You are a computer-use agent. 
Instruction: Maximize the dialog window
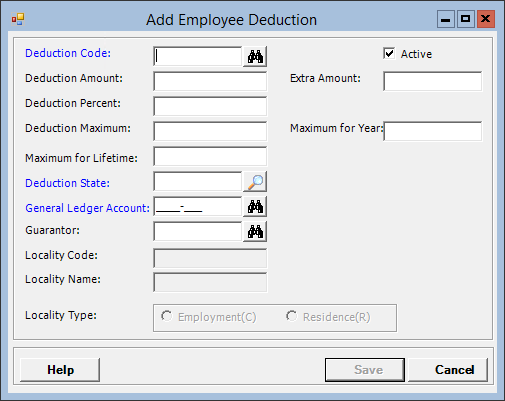coord(466,19)
